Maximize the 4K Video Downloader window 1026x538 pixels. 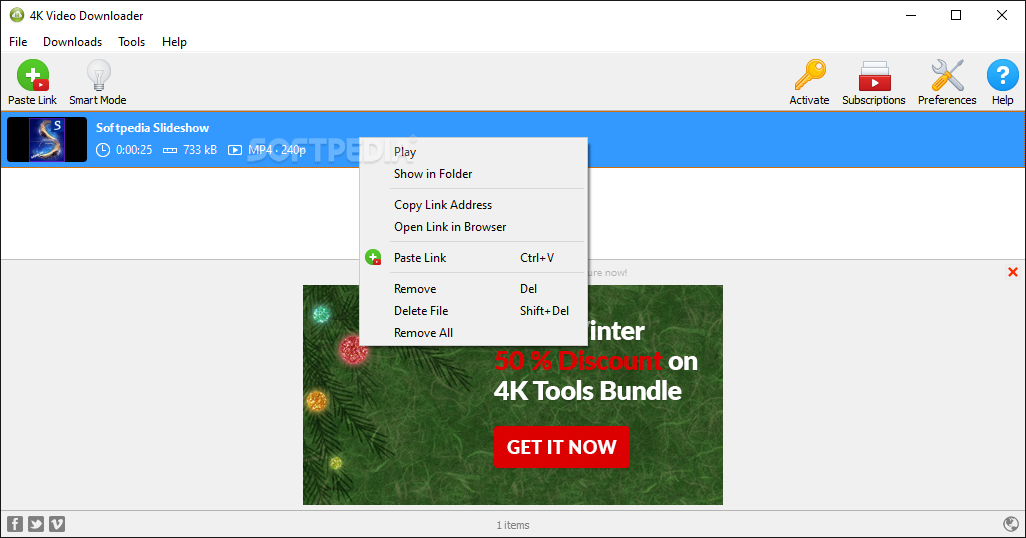(956, 15)
